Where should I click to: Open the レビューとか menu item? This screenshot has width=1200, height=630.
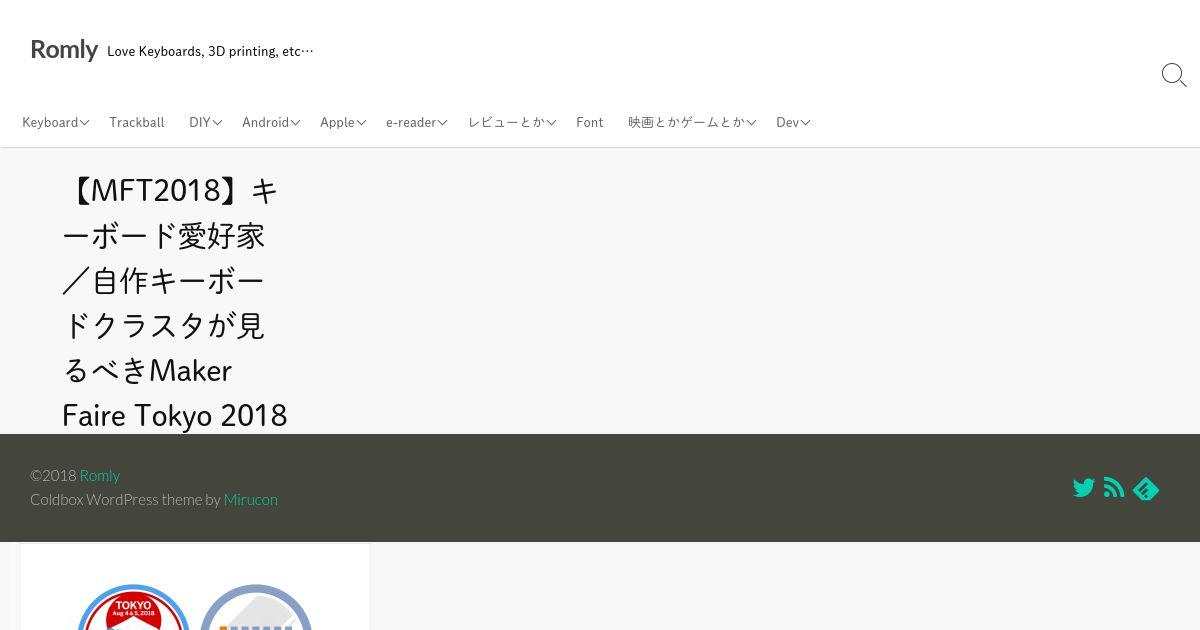pyautogui.click(x=506, y=122)
